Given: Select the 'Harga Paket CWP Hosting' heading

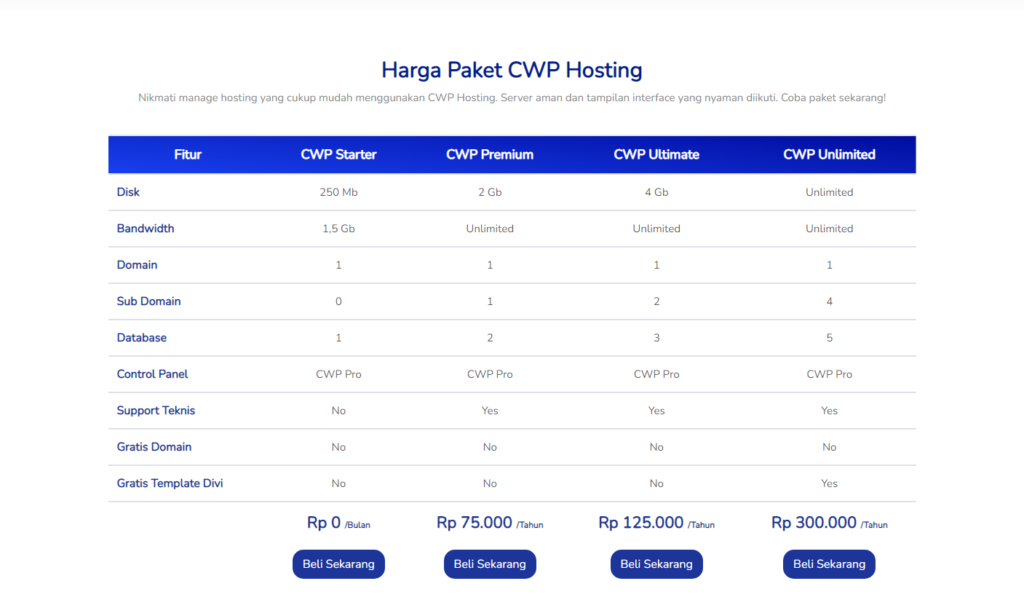Looking at the screenshot, I should tap(512, 70).
